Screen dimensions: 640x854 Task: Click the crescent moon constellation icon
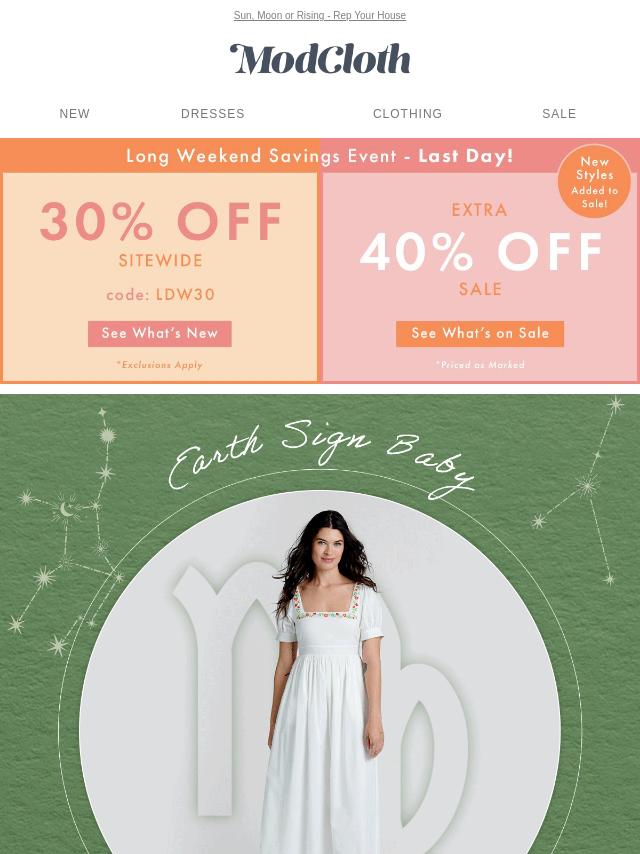tap(66, 510)
